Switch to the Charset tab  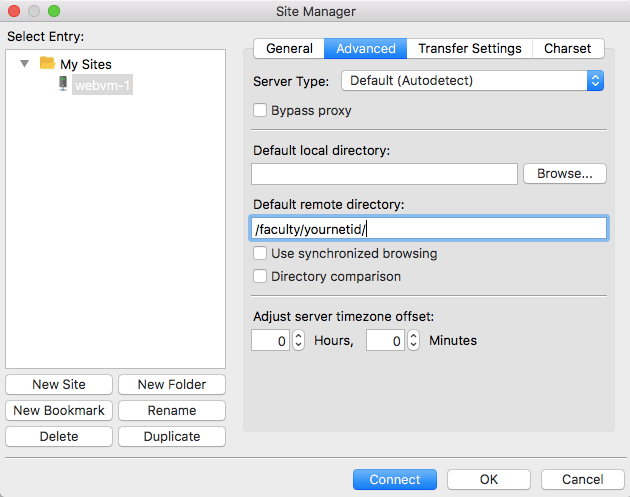point(567,48)
